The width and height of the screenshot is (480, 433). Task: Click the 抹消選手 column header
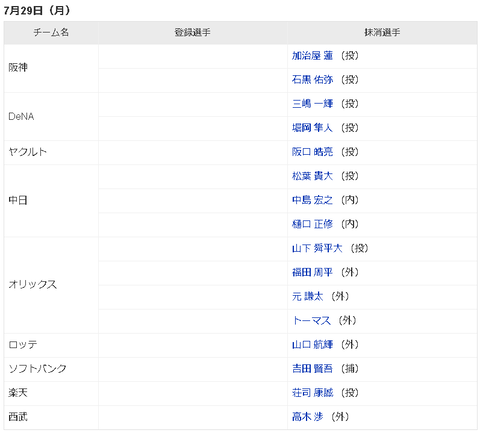382,32
